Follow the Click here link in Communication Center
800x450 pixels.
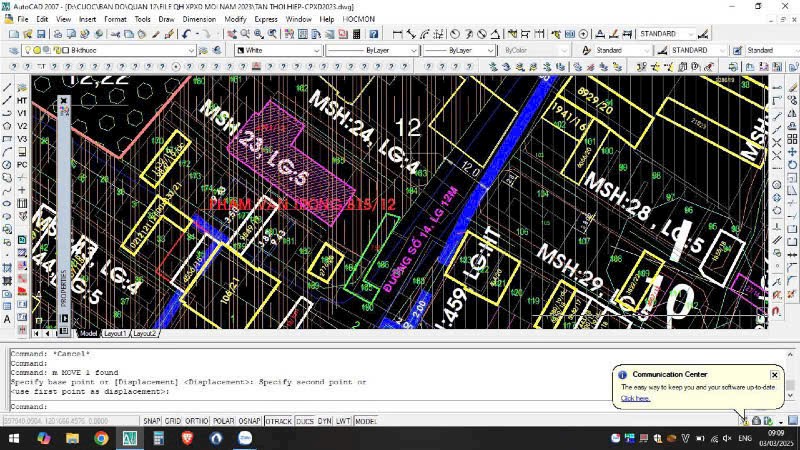(x=635, y=398)
